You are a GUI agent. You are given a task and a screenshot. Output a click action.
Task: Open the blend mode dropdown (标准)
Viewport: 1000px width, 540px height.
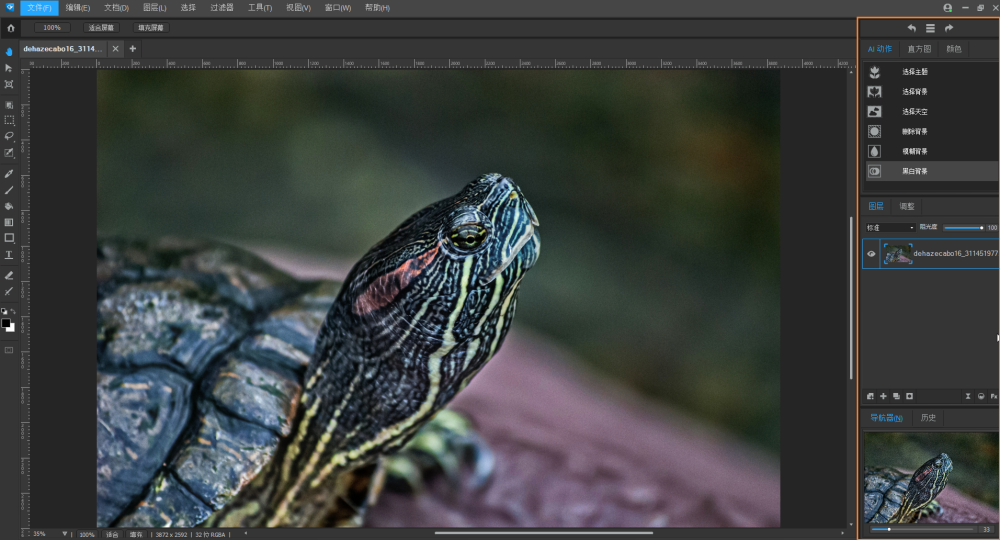(x=890, y=228)
